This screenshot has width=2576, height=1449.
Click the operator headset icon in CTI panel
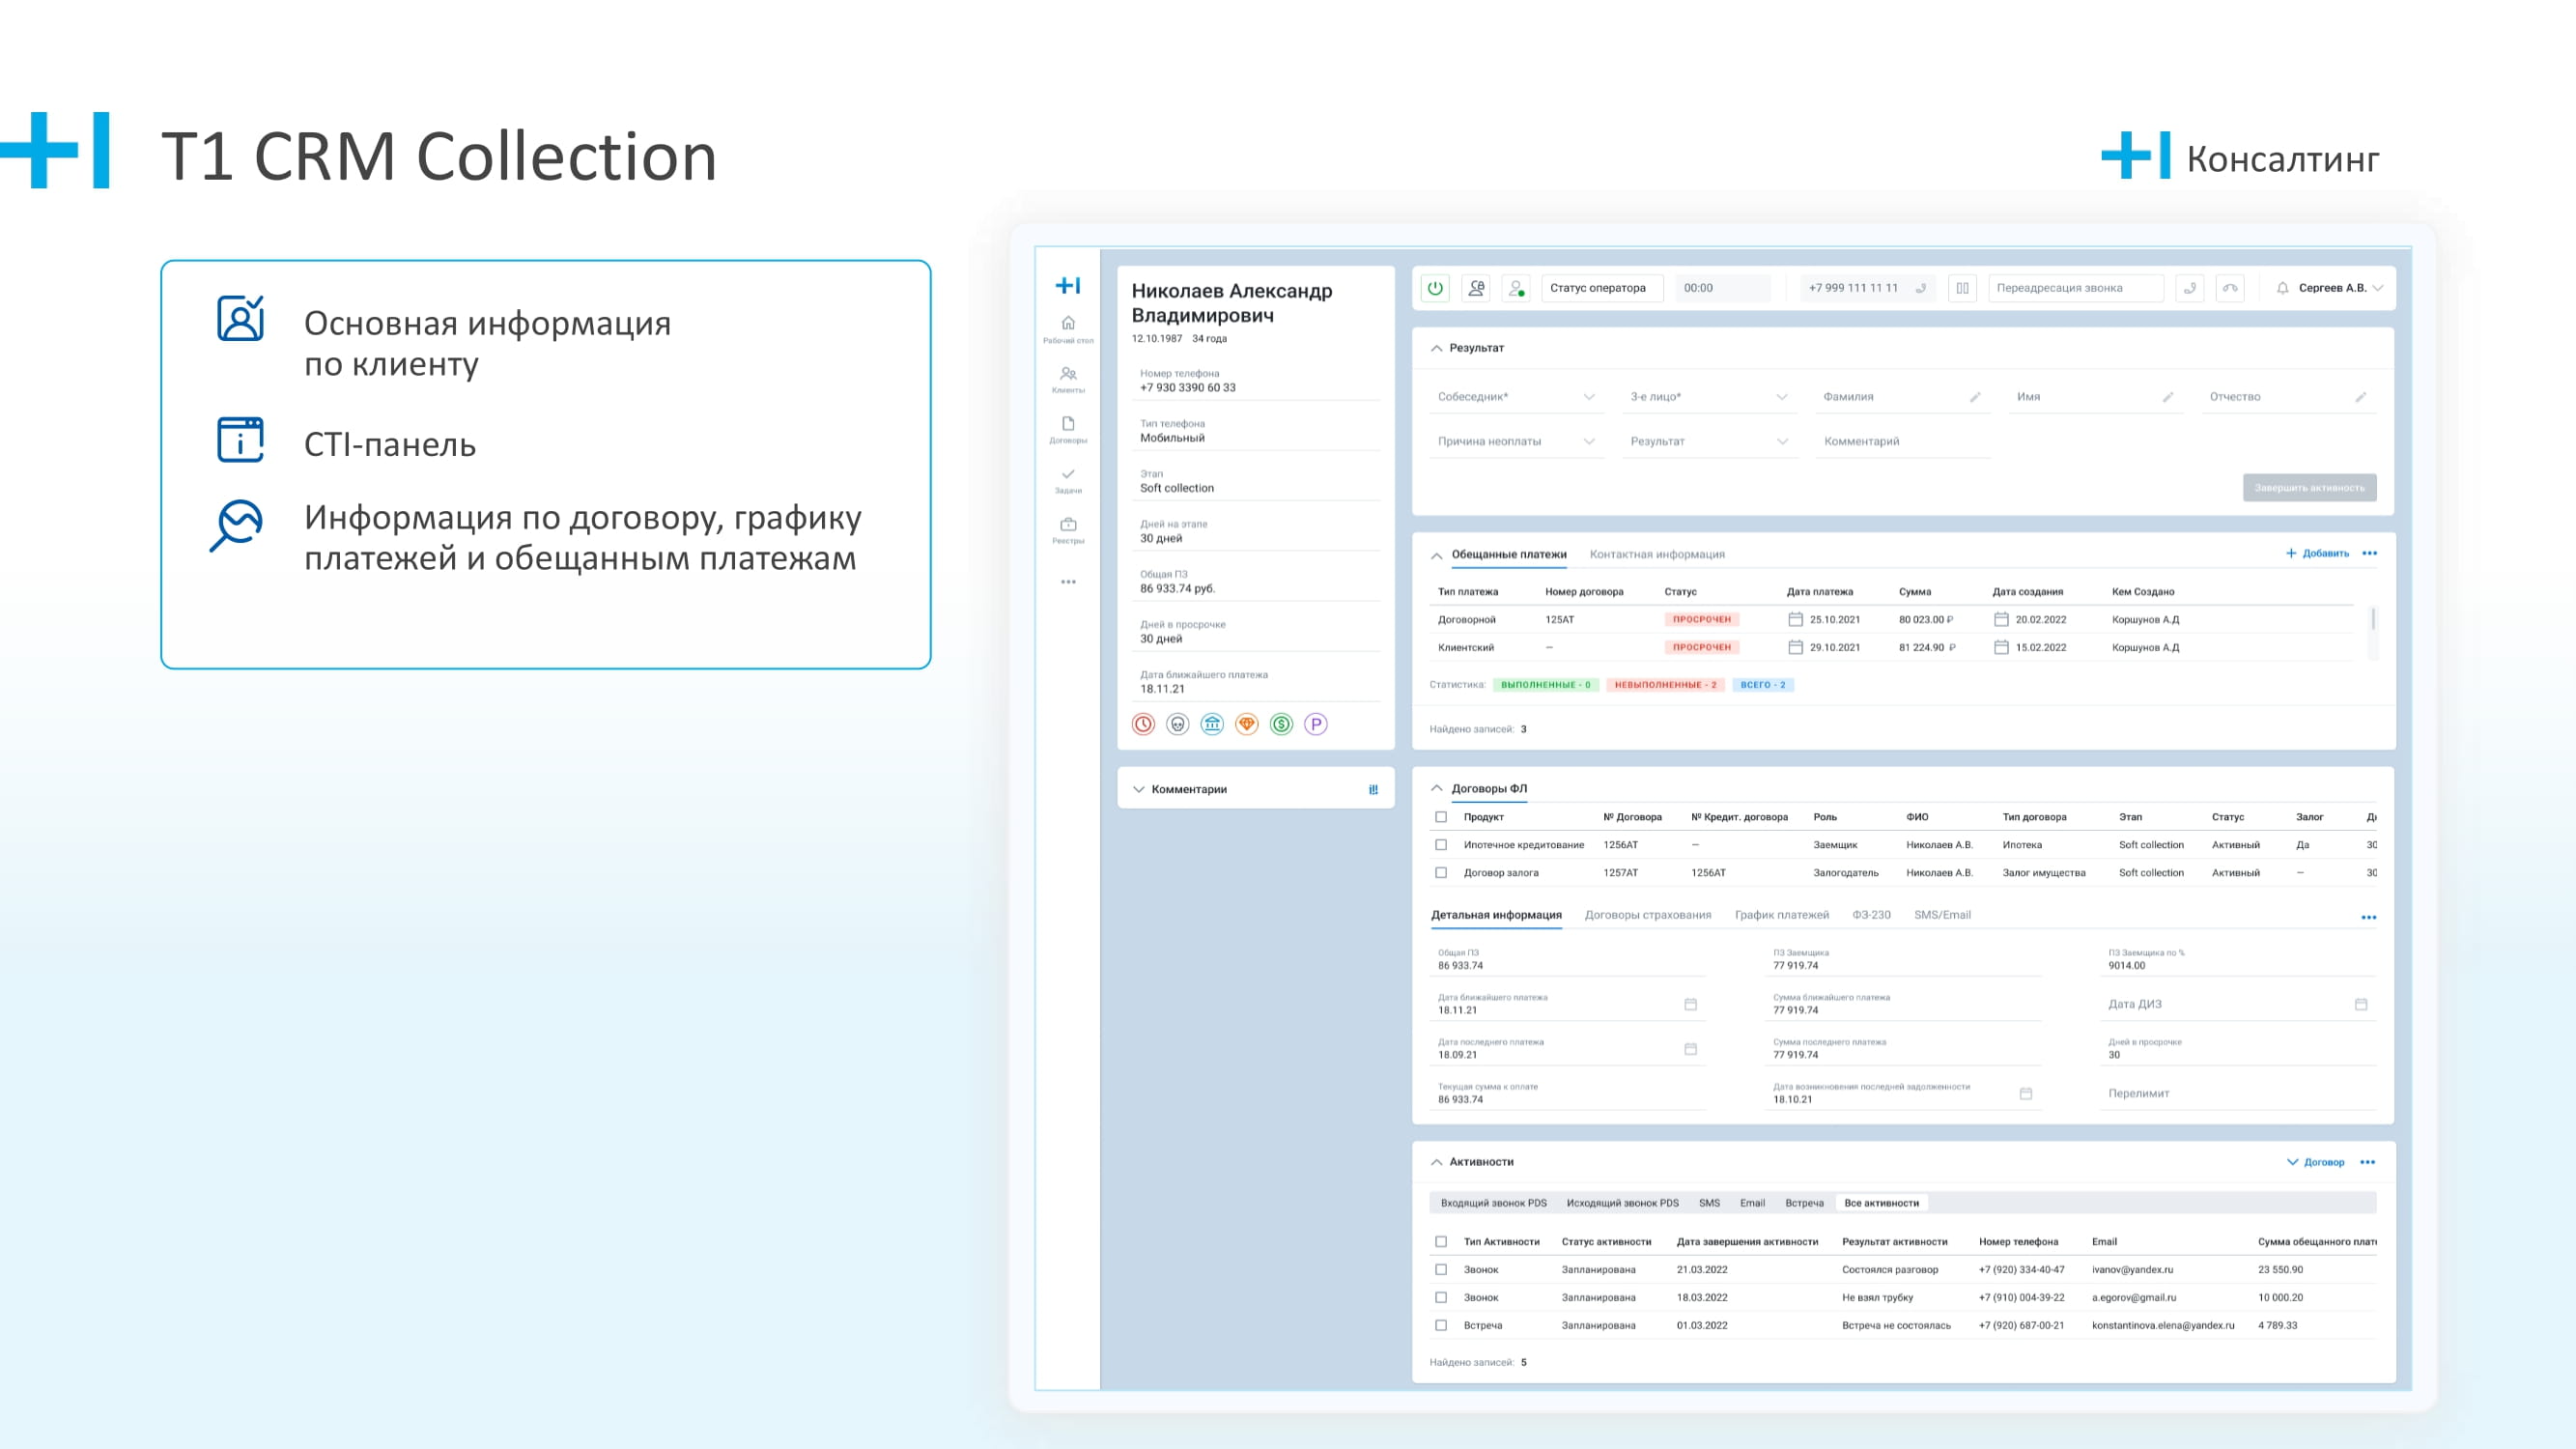pos(1476,288)
